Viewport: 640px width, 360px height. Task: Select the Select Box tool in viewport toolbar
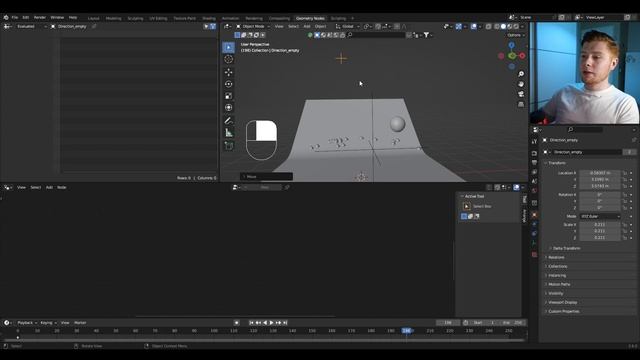[228, 47]
